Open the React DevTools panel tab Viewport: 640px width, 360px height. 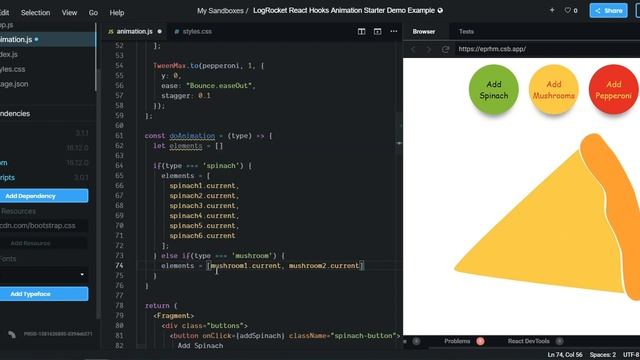pos(528,341)
